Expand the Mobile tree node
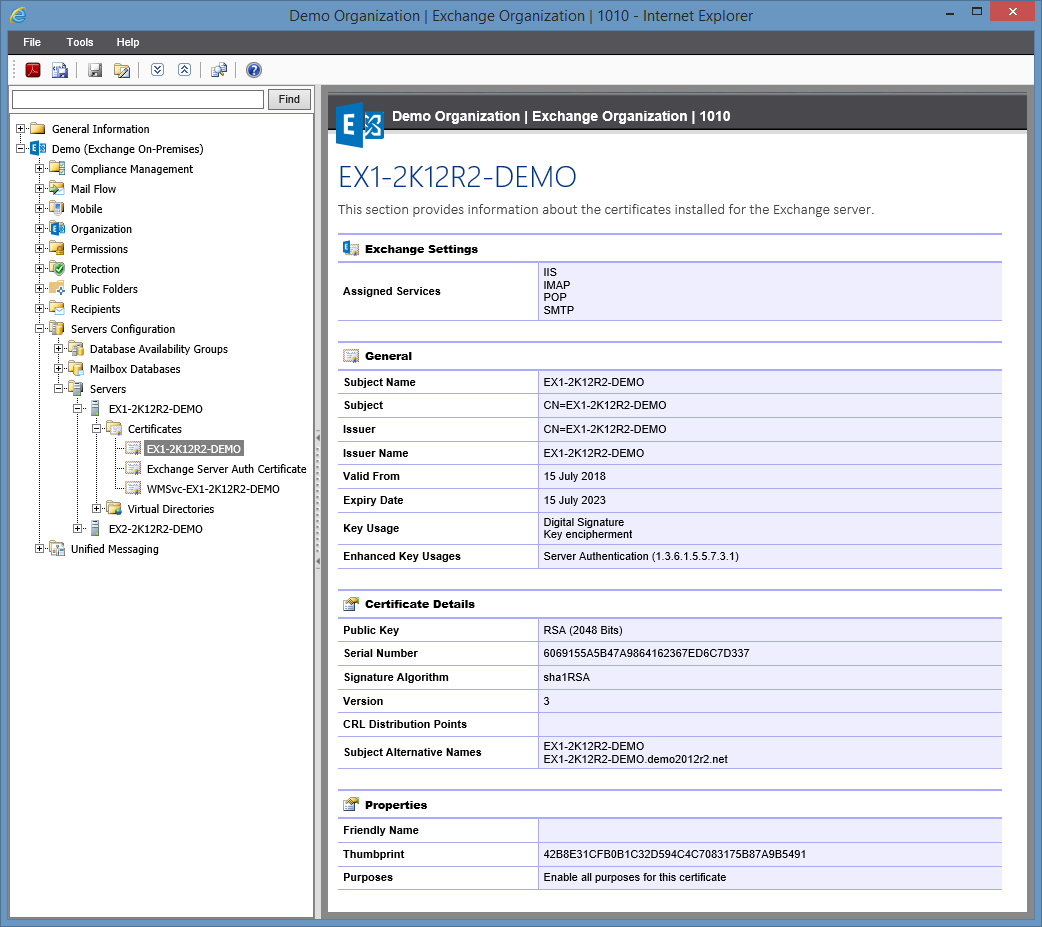 39,209
